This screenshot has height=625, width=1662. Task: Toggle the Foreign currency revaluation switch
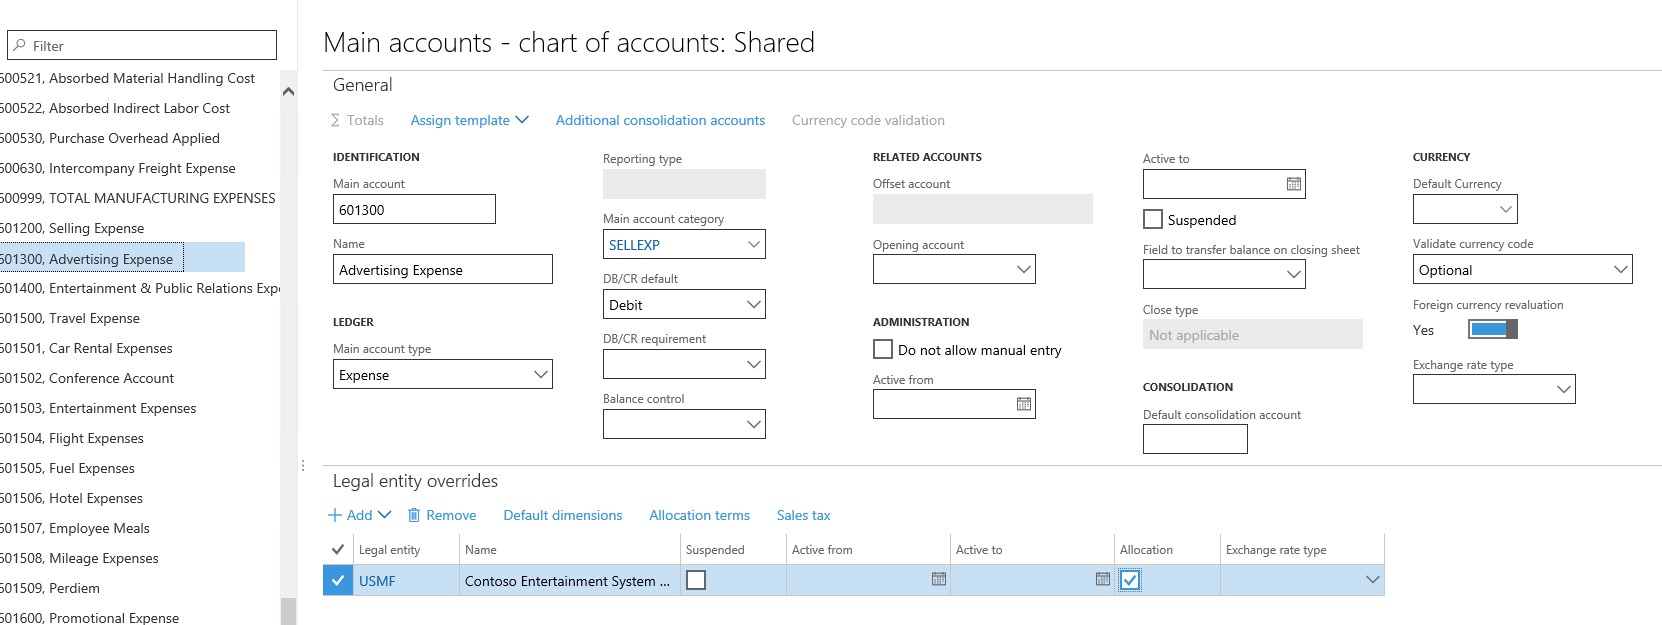tap(1492, 330)
